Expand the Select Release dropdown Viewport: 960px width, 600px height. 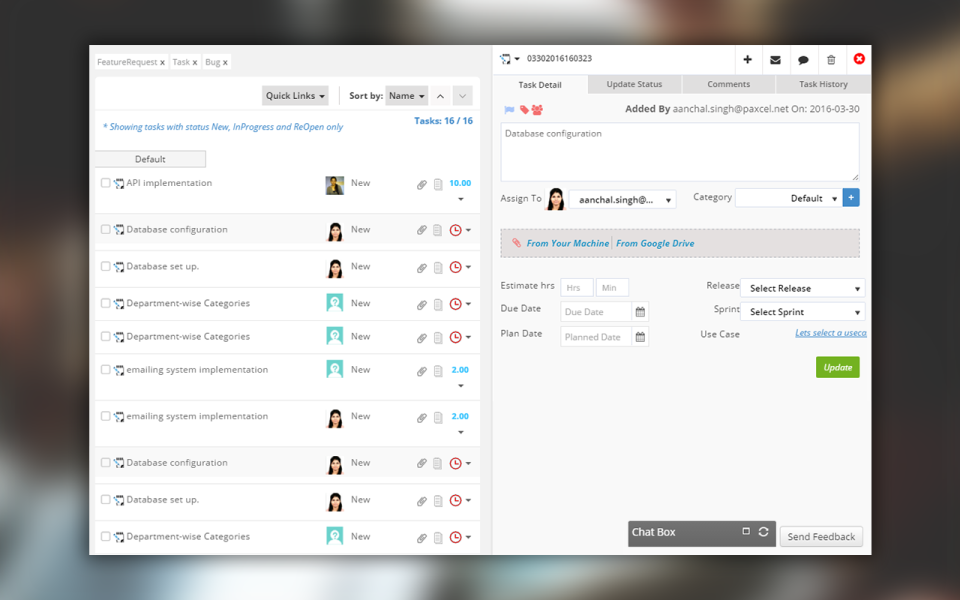pyautogui.click(x=802, y=288)
